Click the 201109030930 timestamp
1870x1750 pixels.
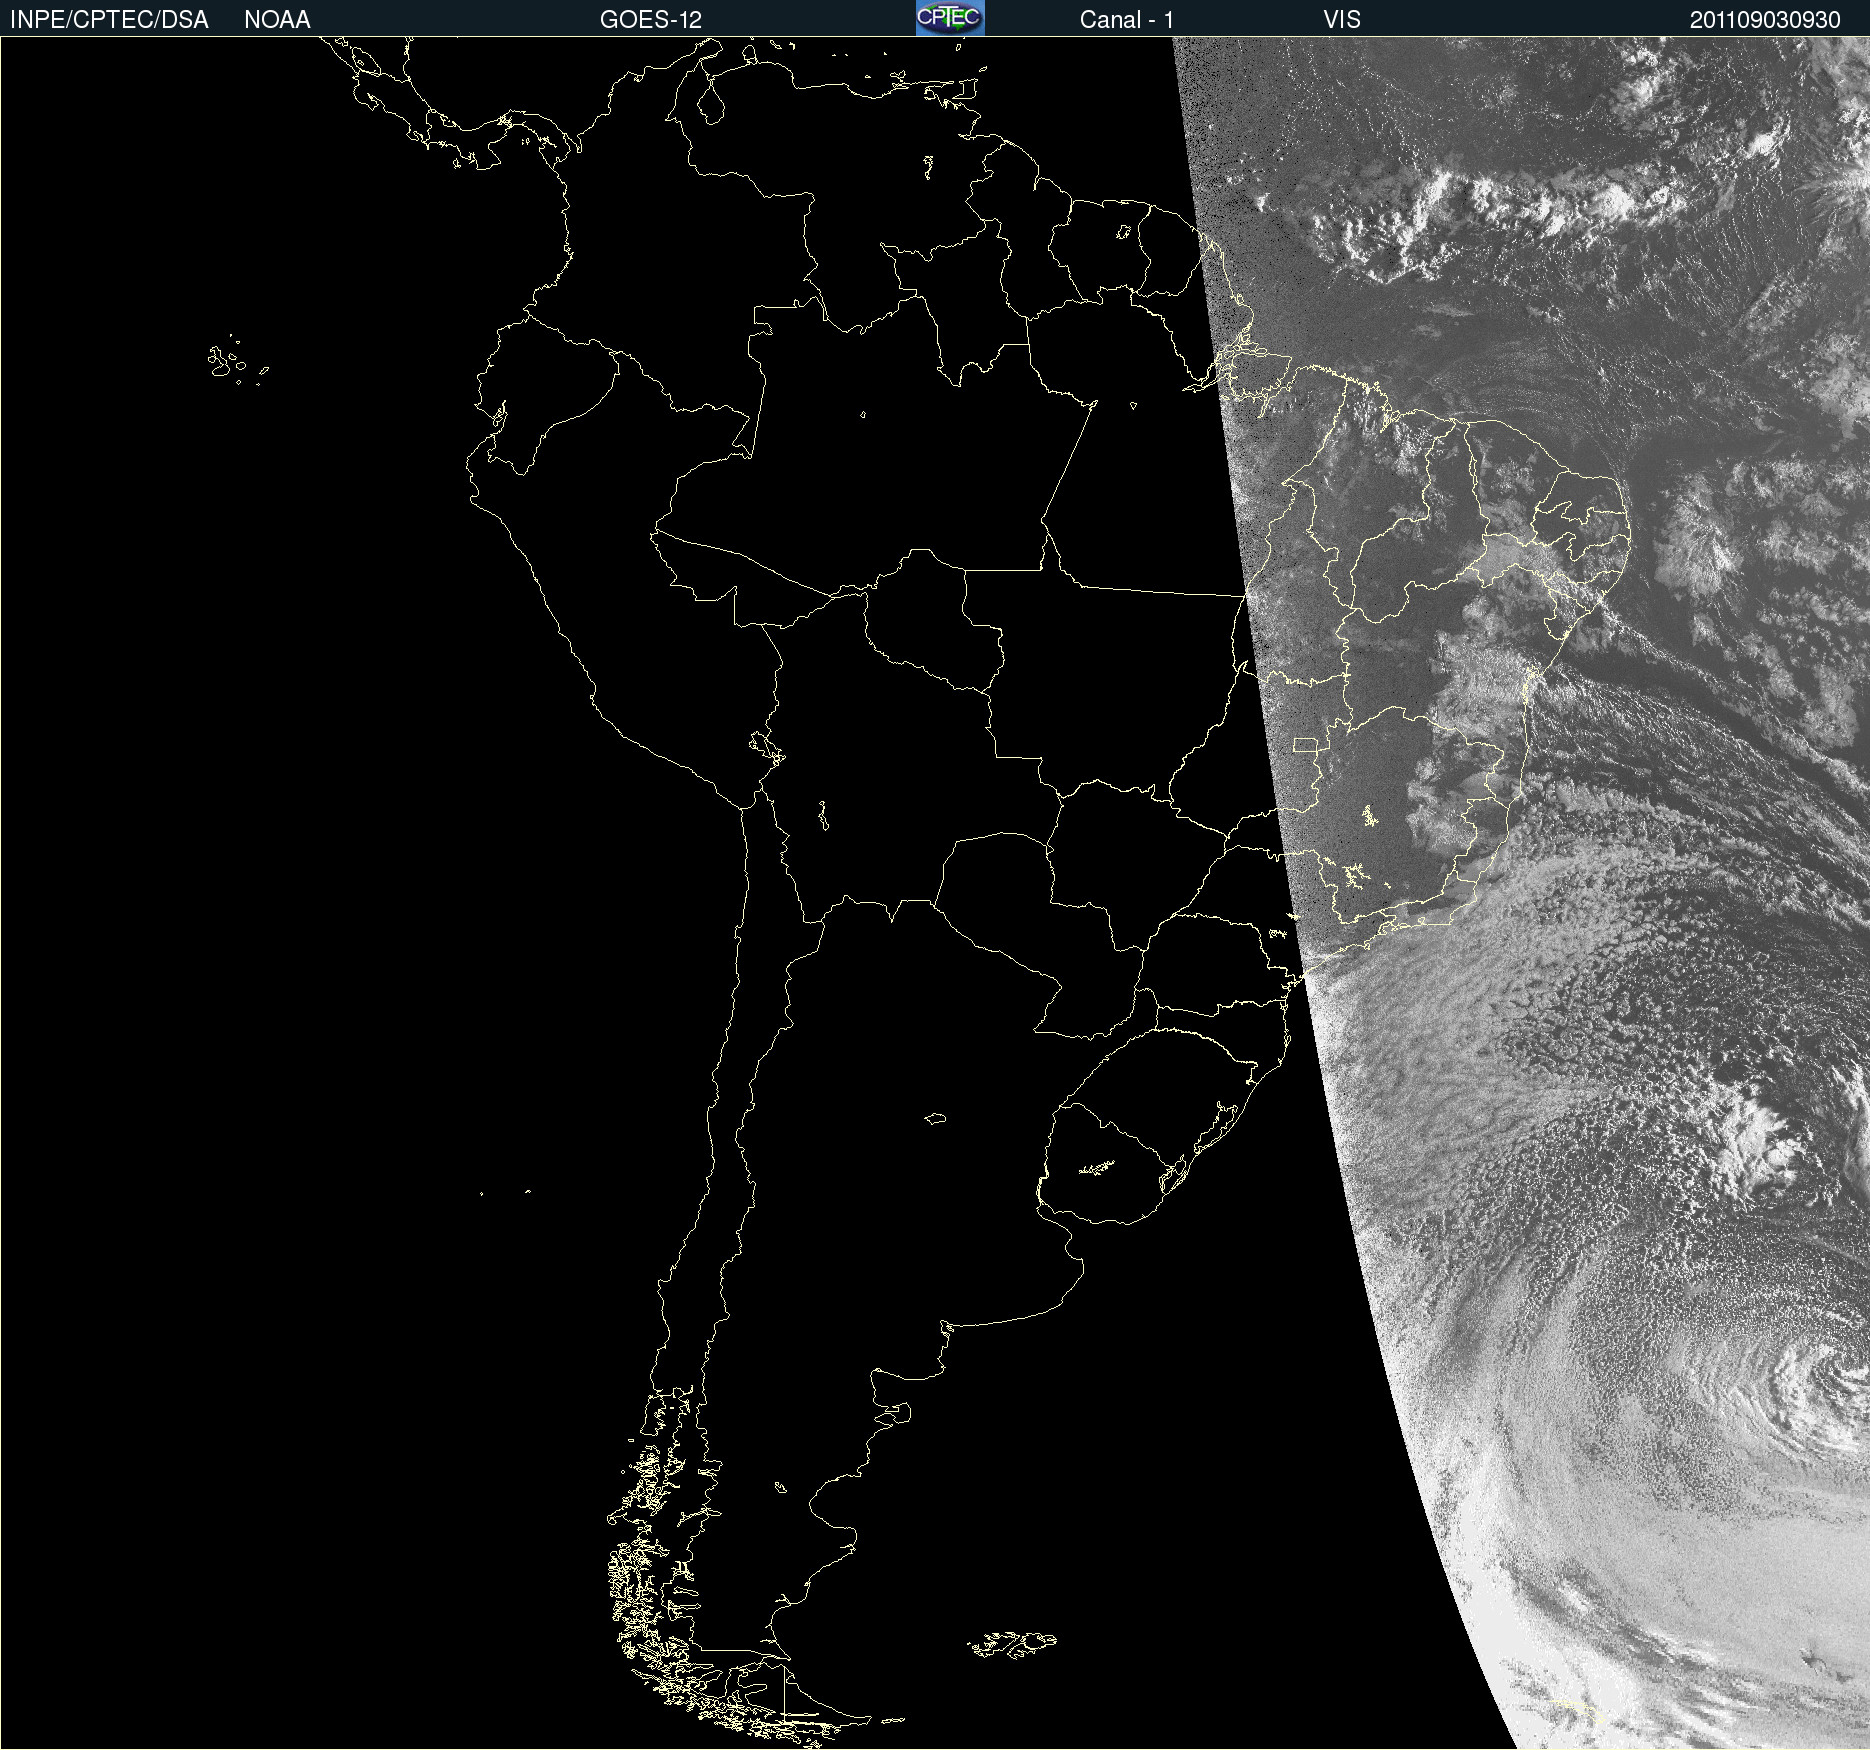click(1765, 20)
